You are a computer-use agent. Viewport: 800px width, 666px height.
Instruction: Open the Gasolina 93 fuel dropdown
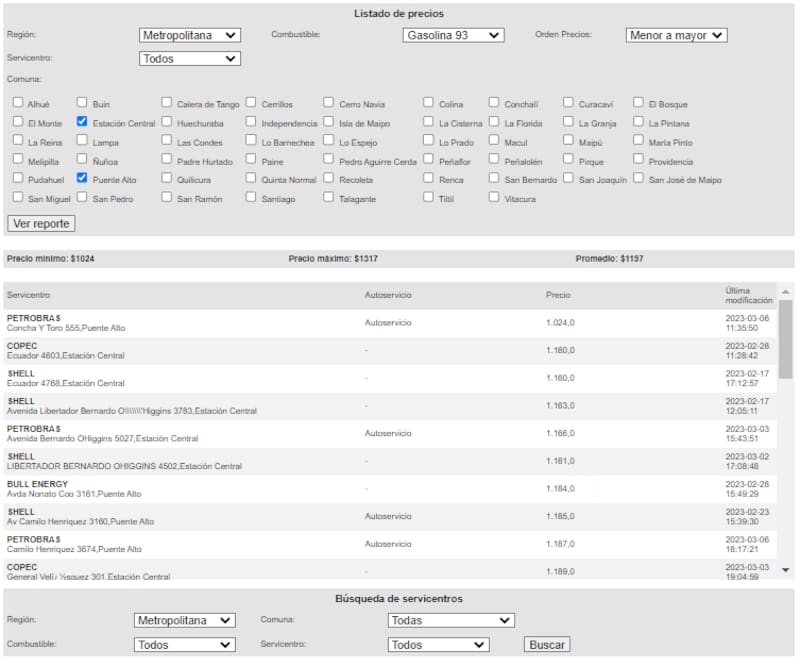click(x=453, y=35)
